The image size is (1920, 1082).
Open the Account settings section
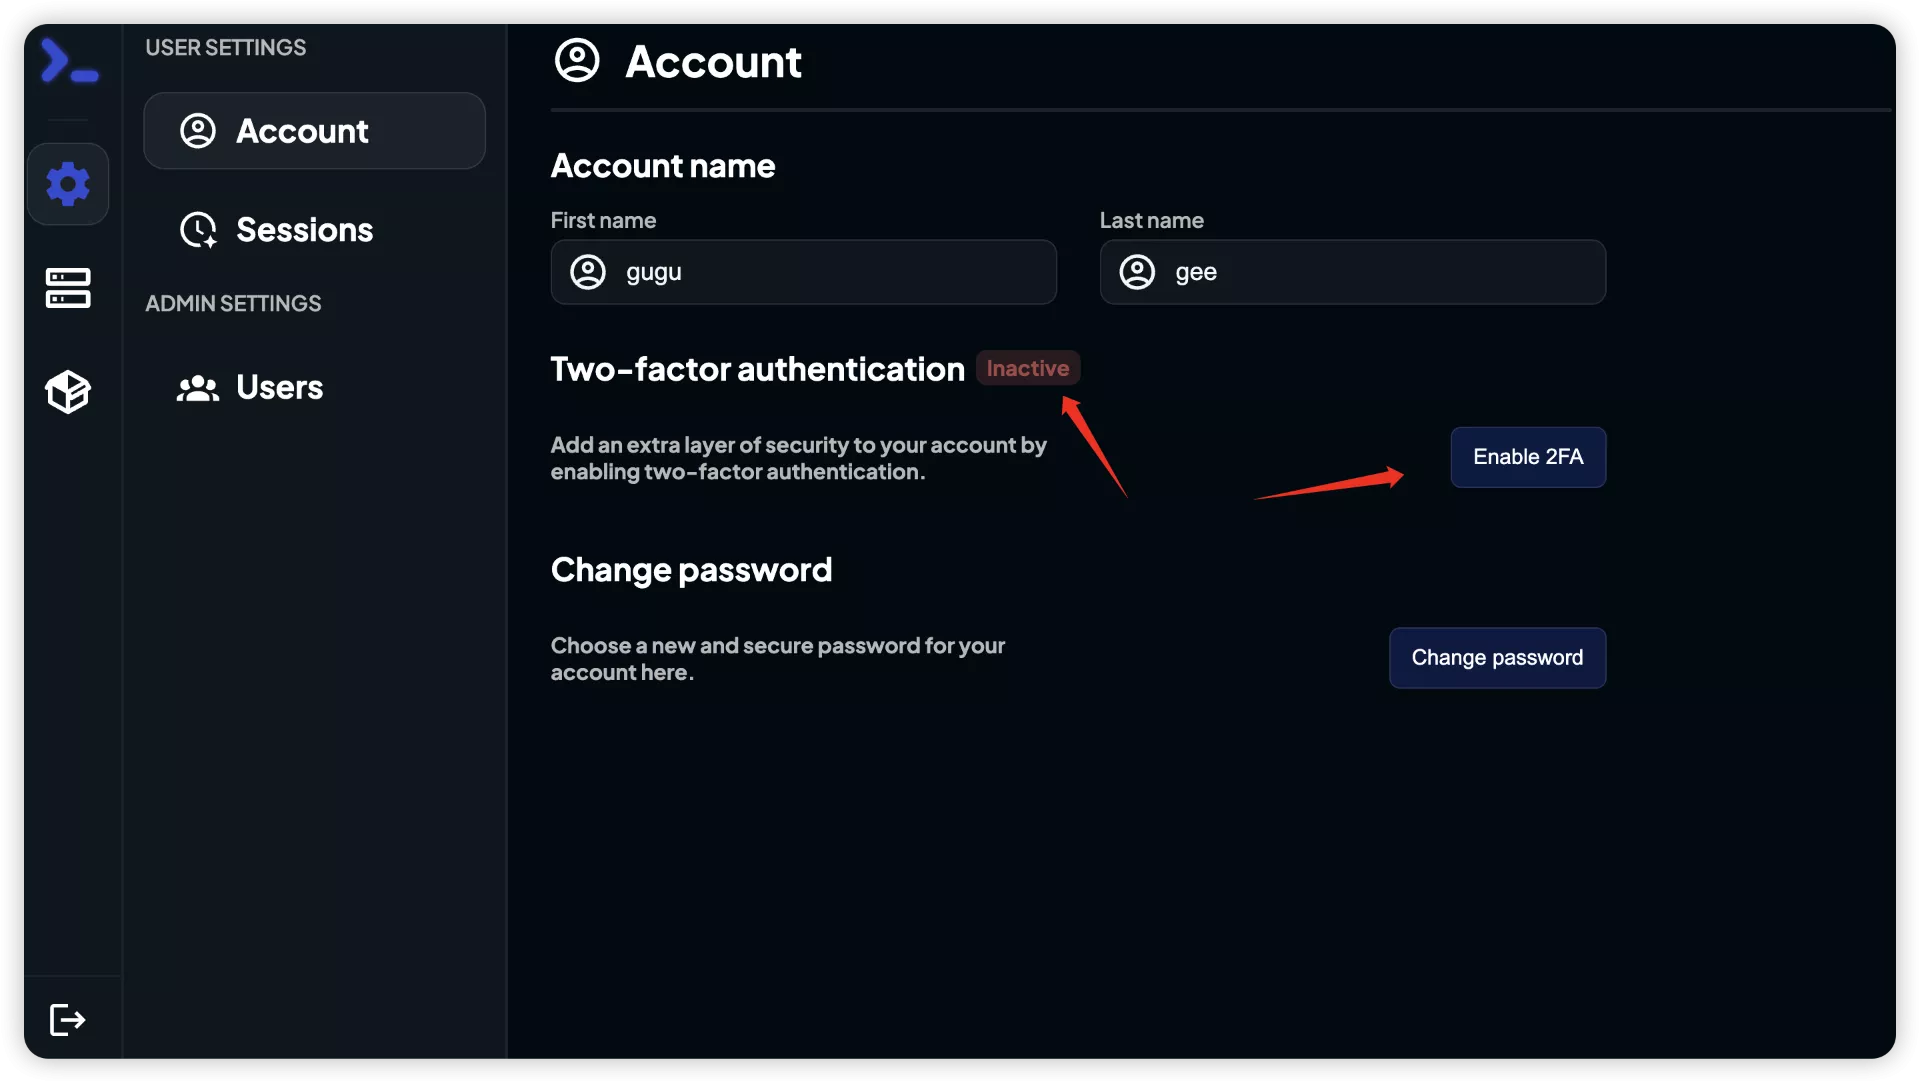click(x=314, y=130)
